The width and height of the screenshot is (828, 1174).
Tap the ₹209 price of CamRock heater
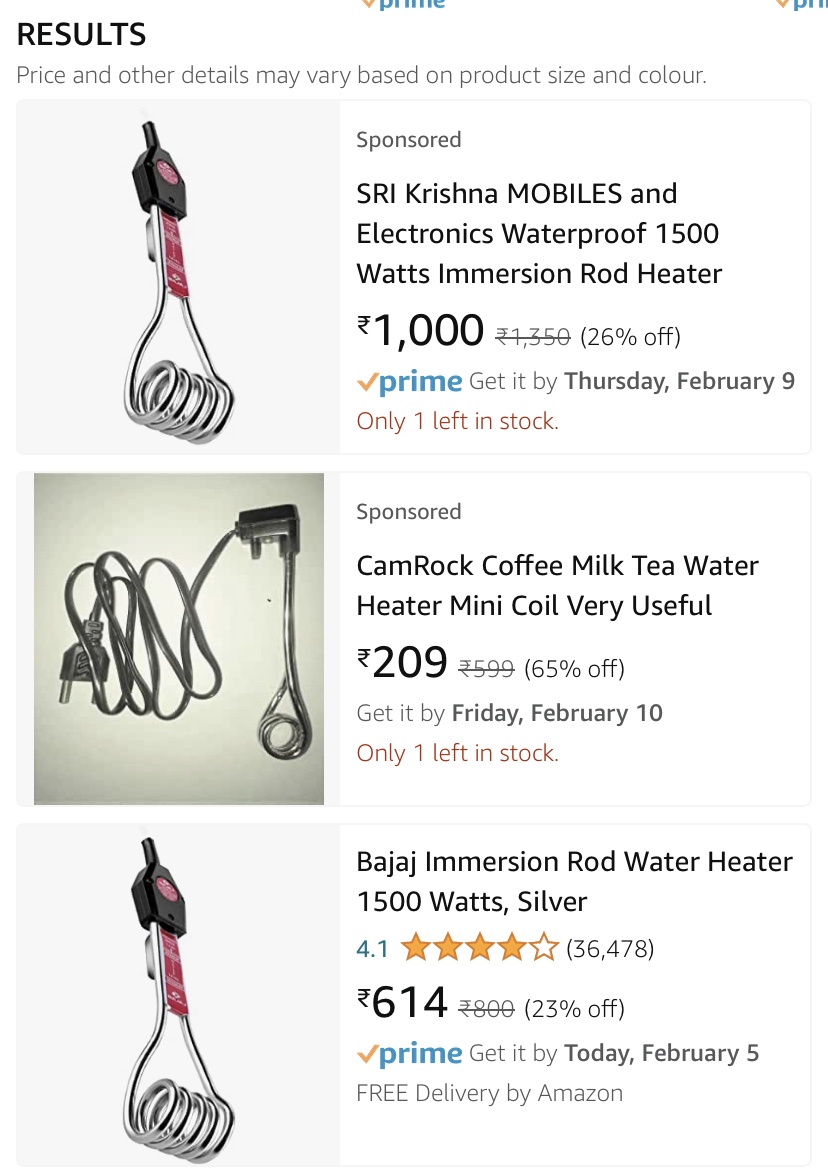(402, 663)
